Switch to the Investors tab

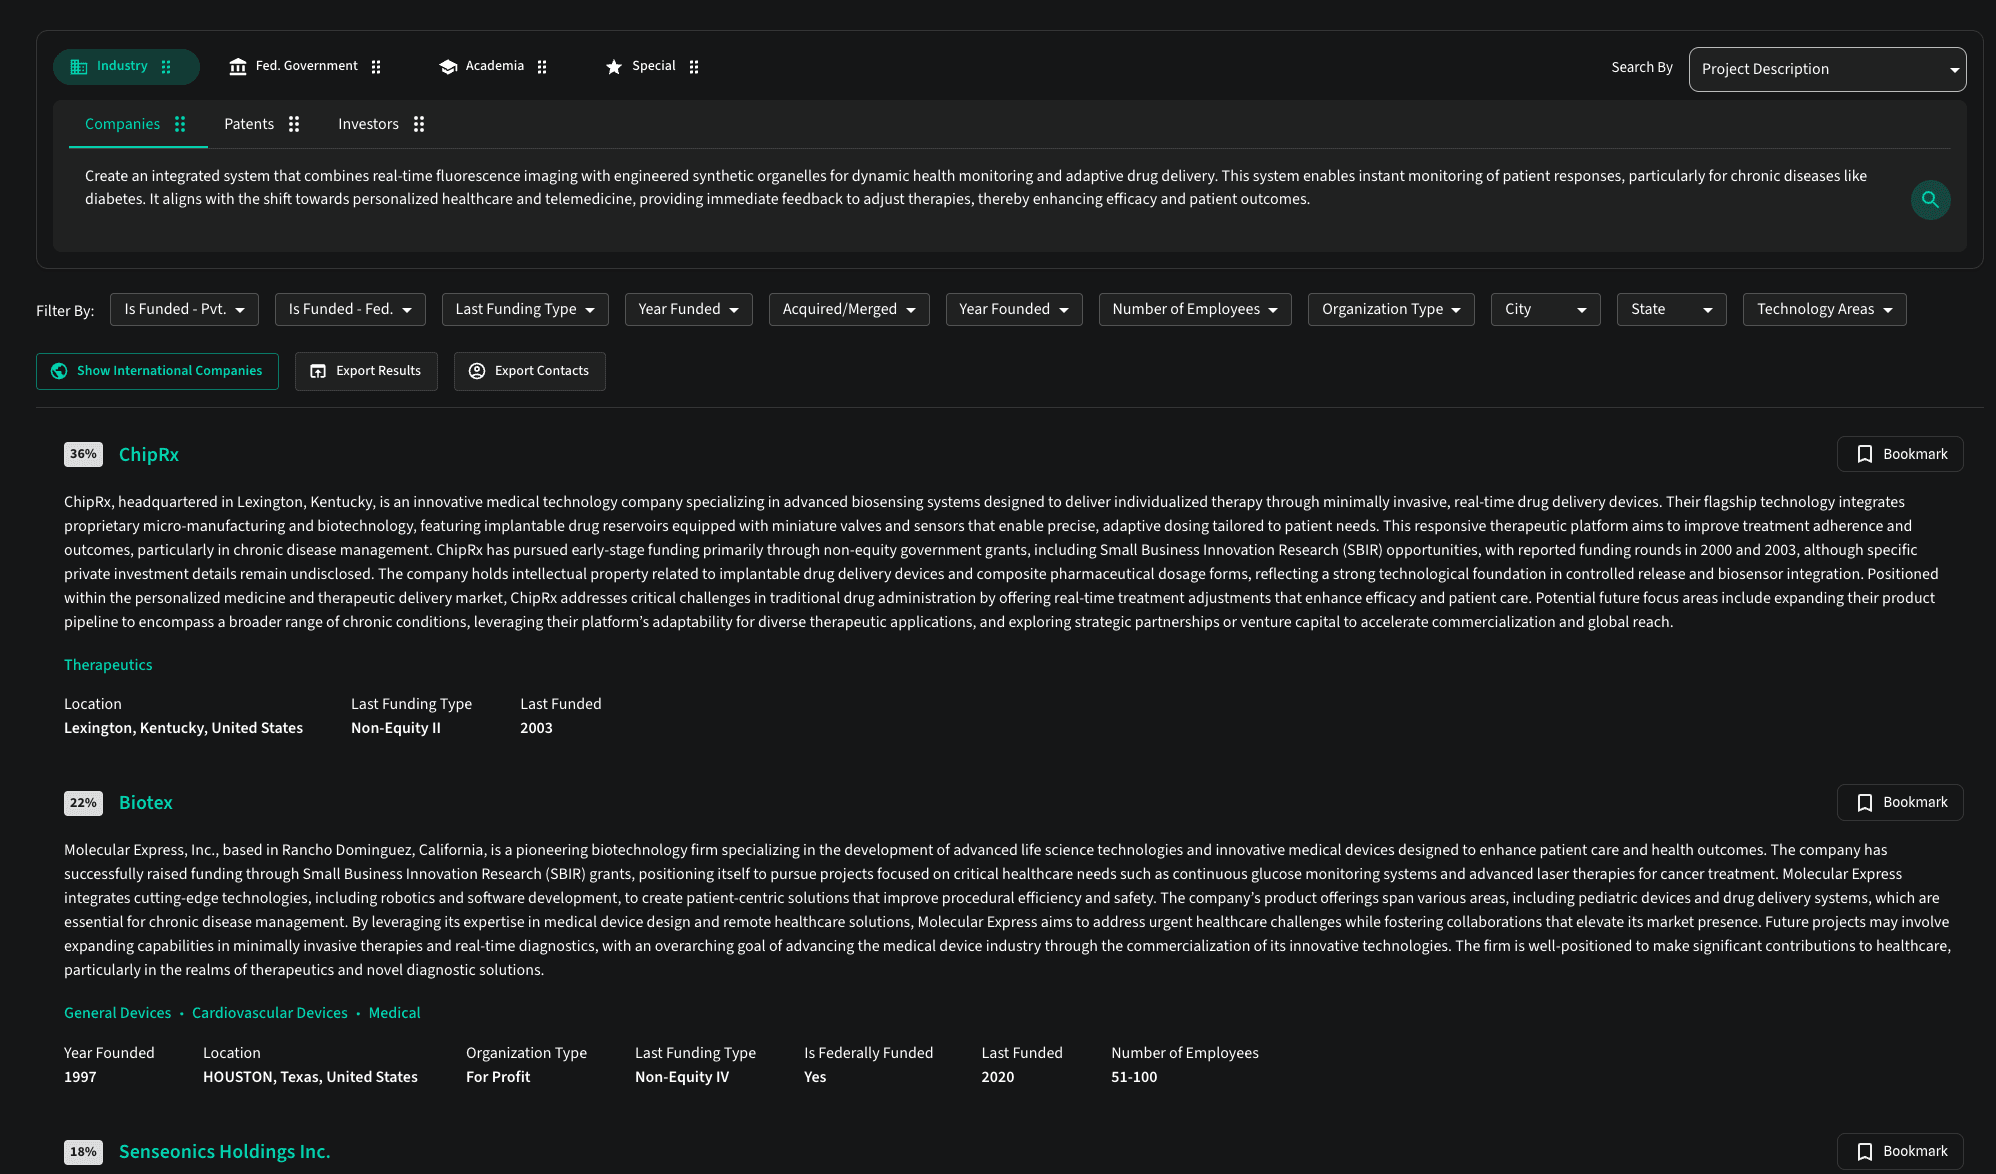click(368, 124)
